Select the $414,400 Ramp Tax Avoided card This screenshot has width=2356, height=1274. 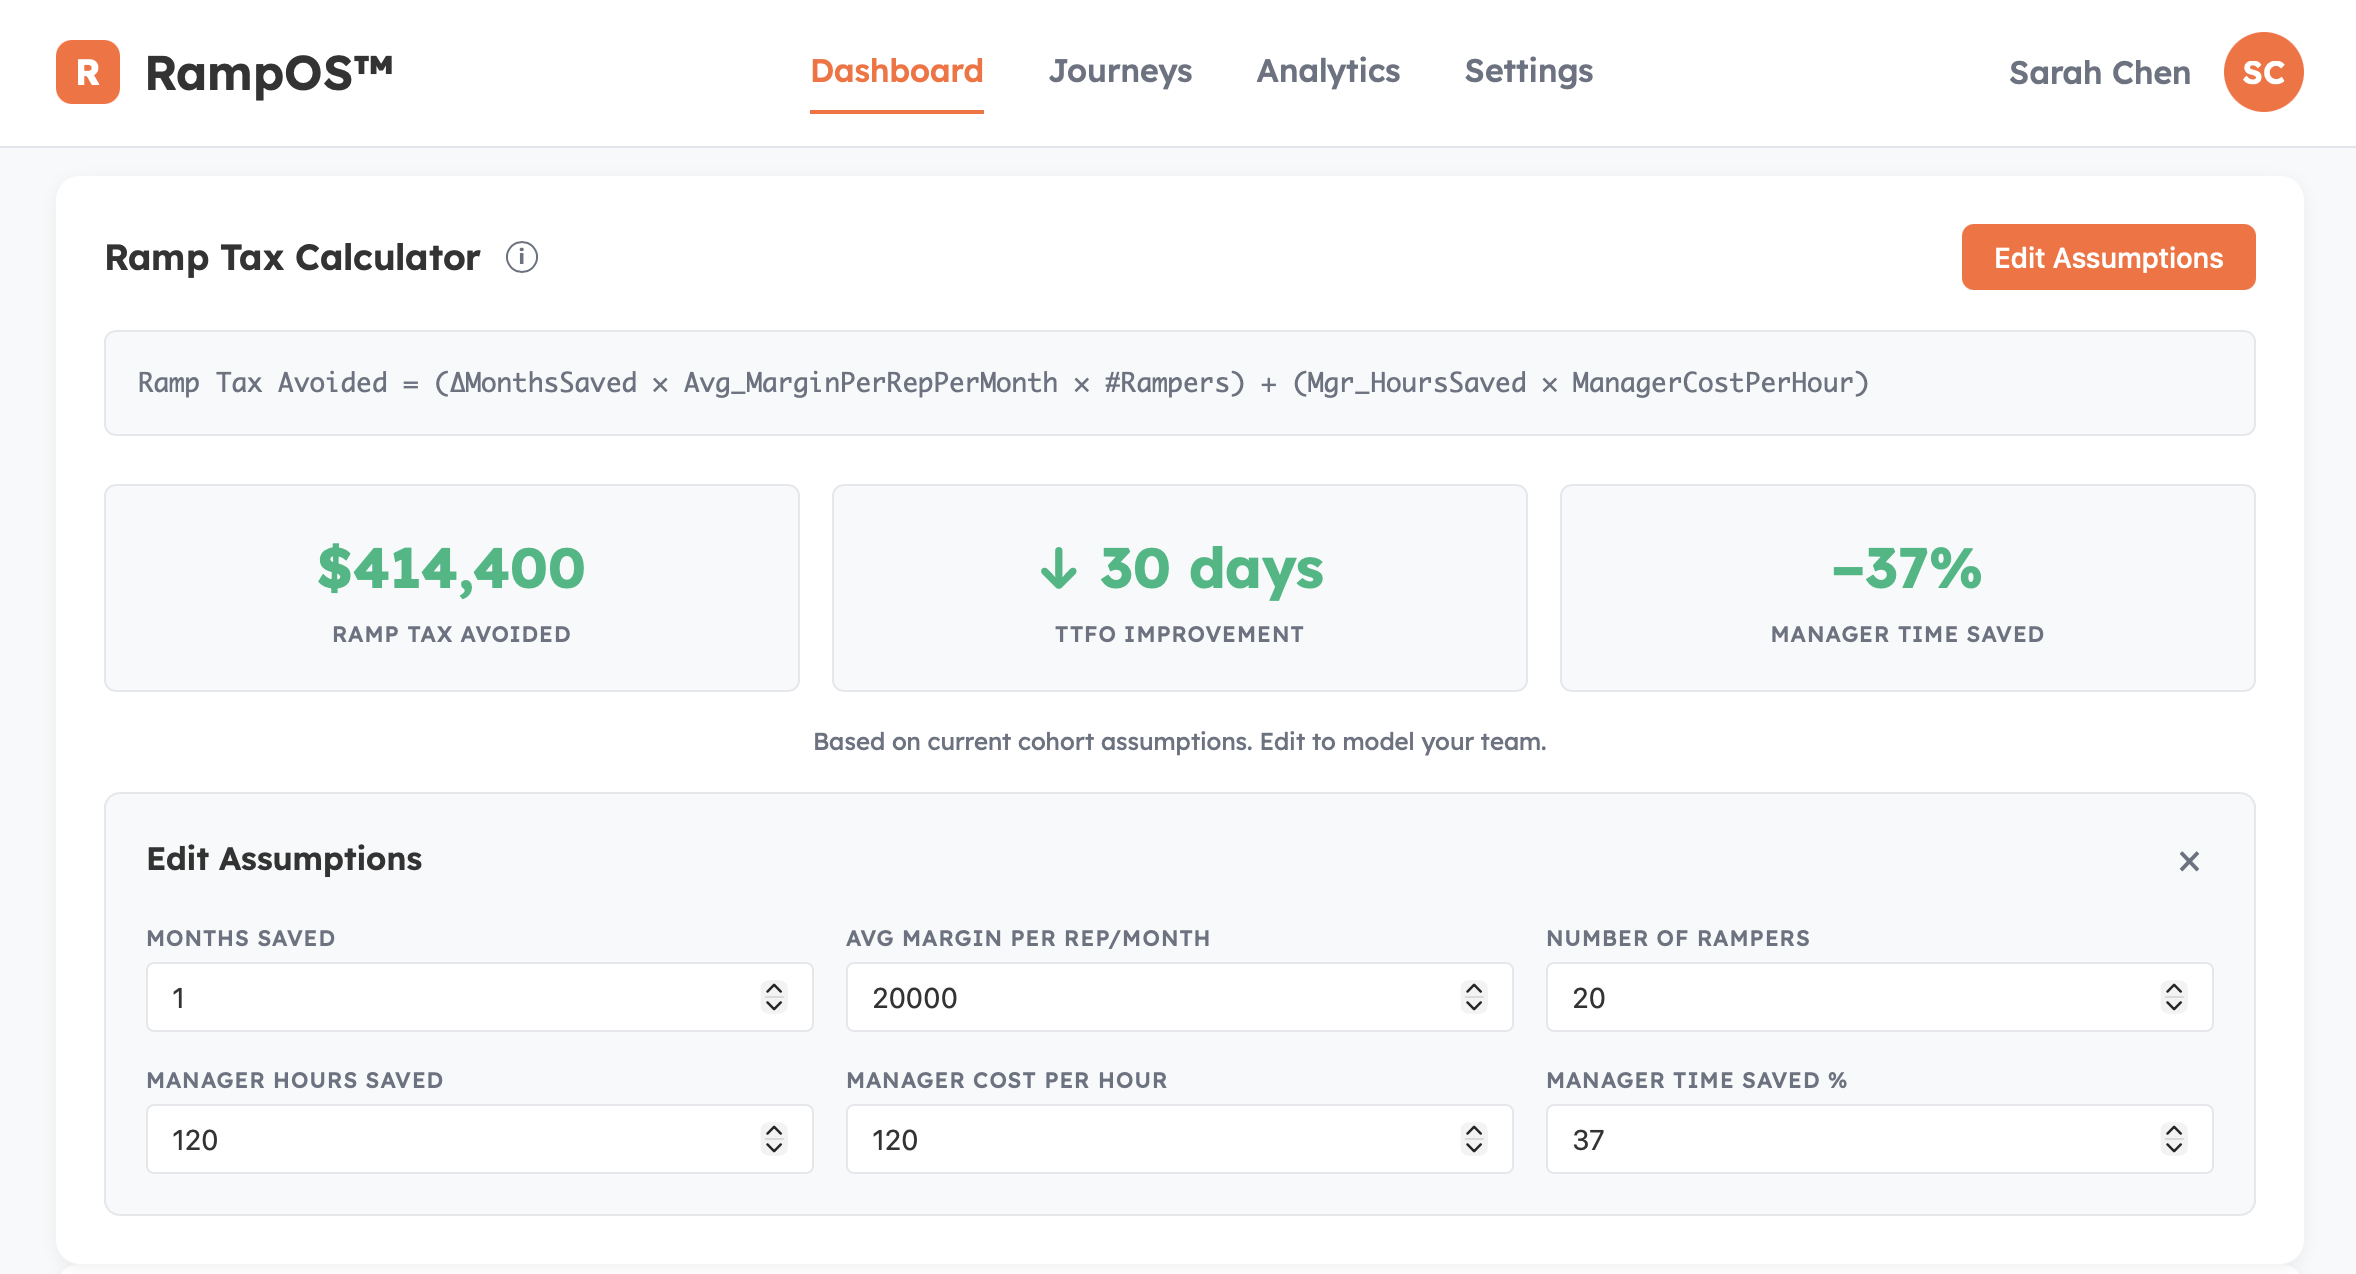451,588
